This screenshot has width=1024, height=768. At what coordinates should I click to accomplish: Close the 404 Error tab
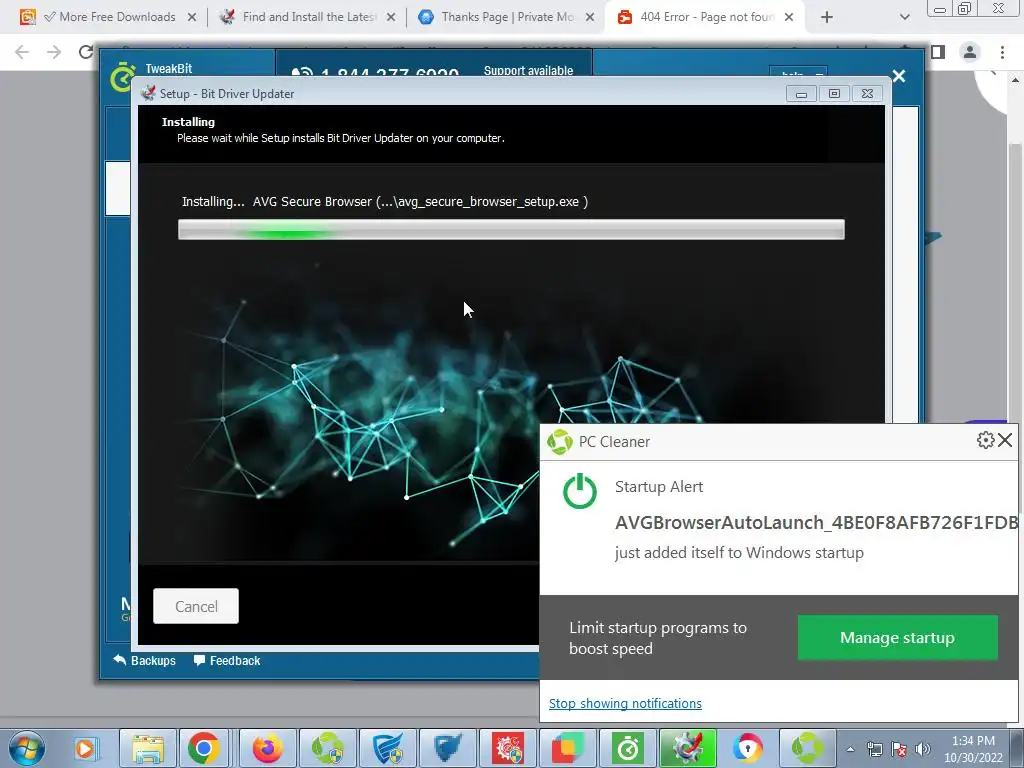click(789, 17)
